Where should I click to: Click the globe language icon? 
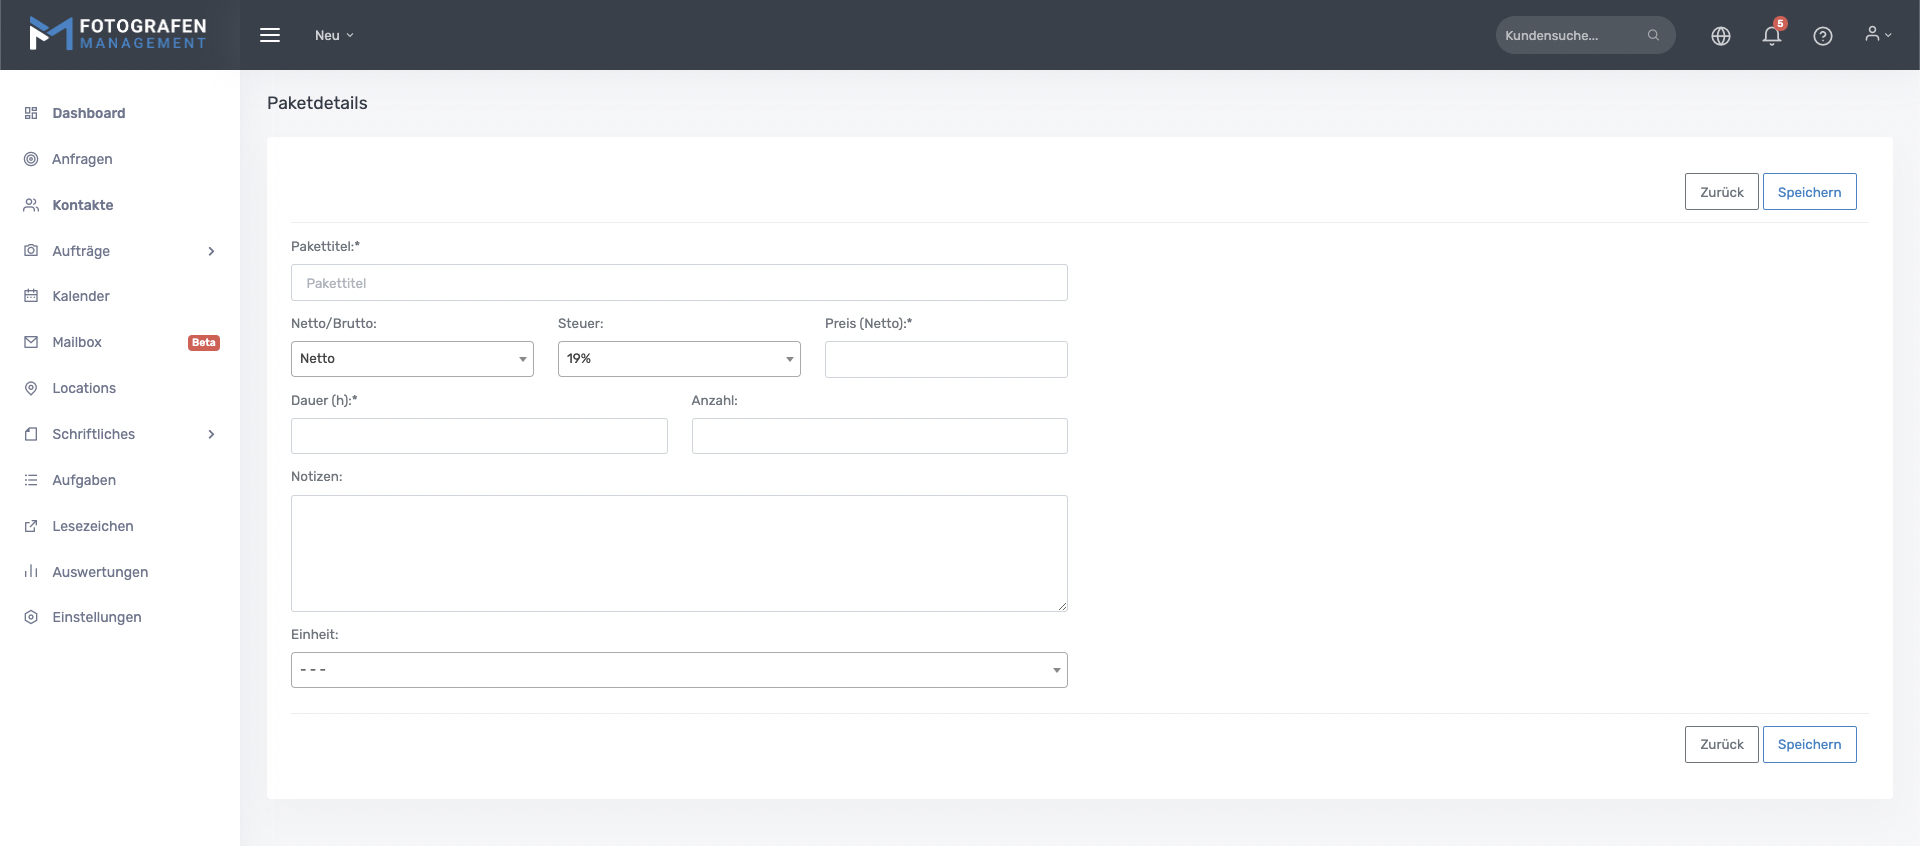pos(1720,36)
